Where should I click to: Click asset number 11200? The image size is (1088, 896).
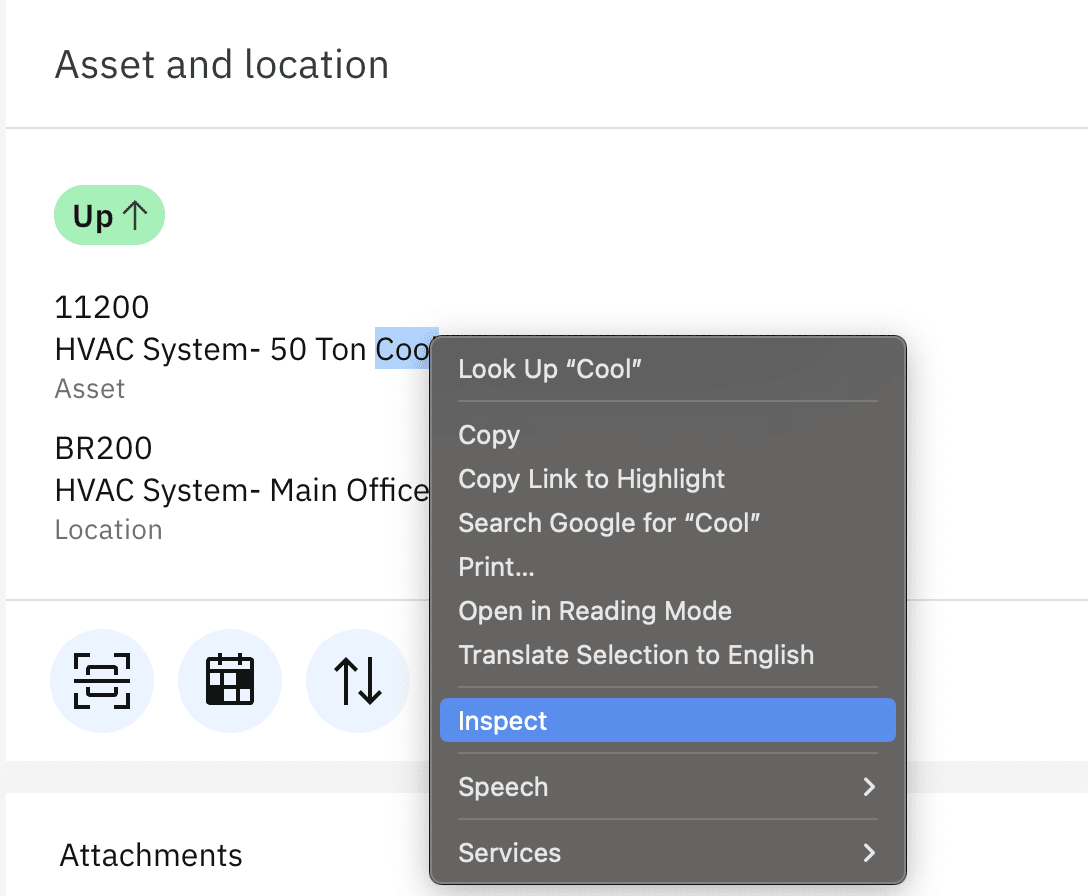pyautogui.click(x=102, y=306)
